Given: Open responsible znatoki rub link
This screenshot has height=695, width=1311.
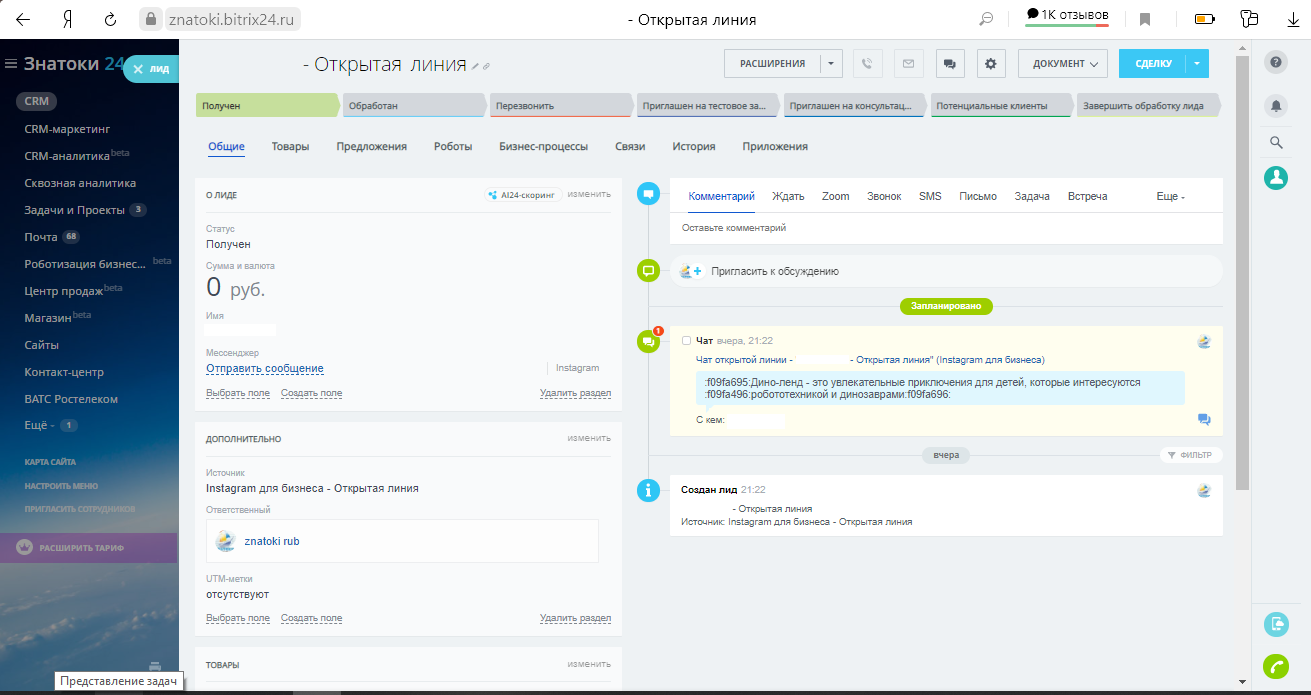Looking at the screenshot, I should [x=272, y=541].
